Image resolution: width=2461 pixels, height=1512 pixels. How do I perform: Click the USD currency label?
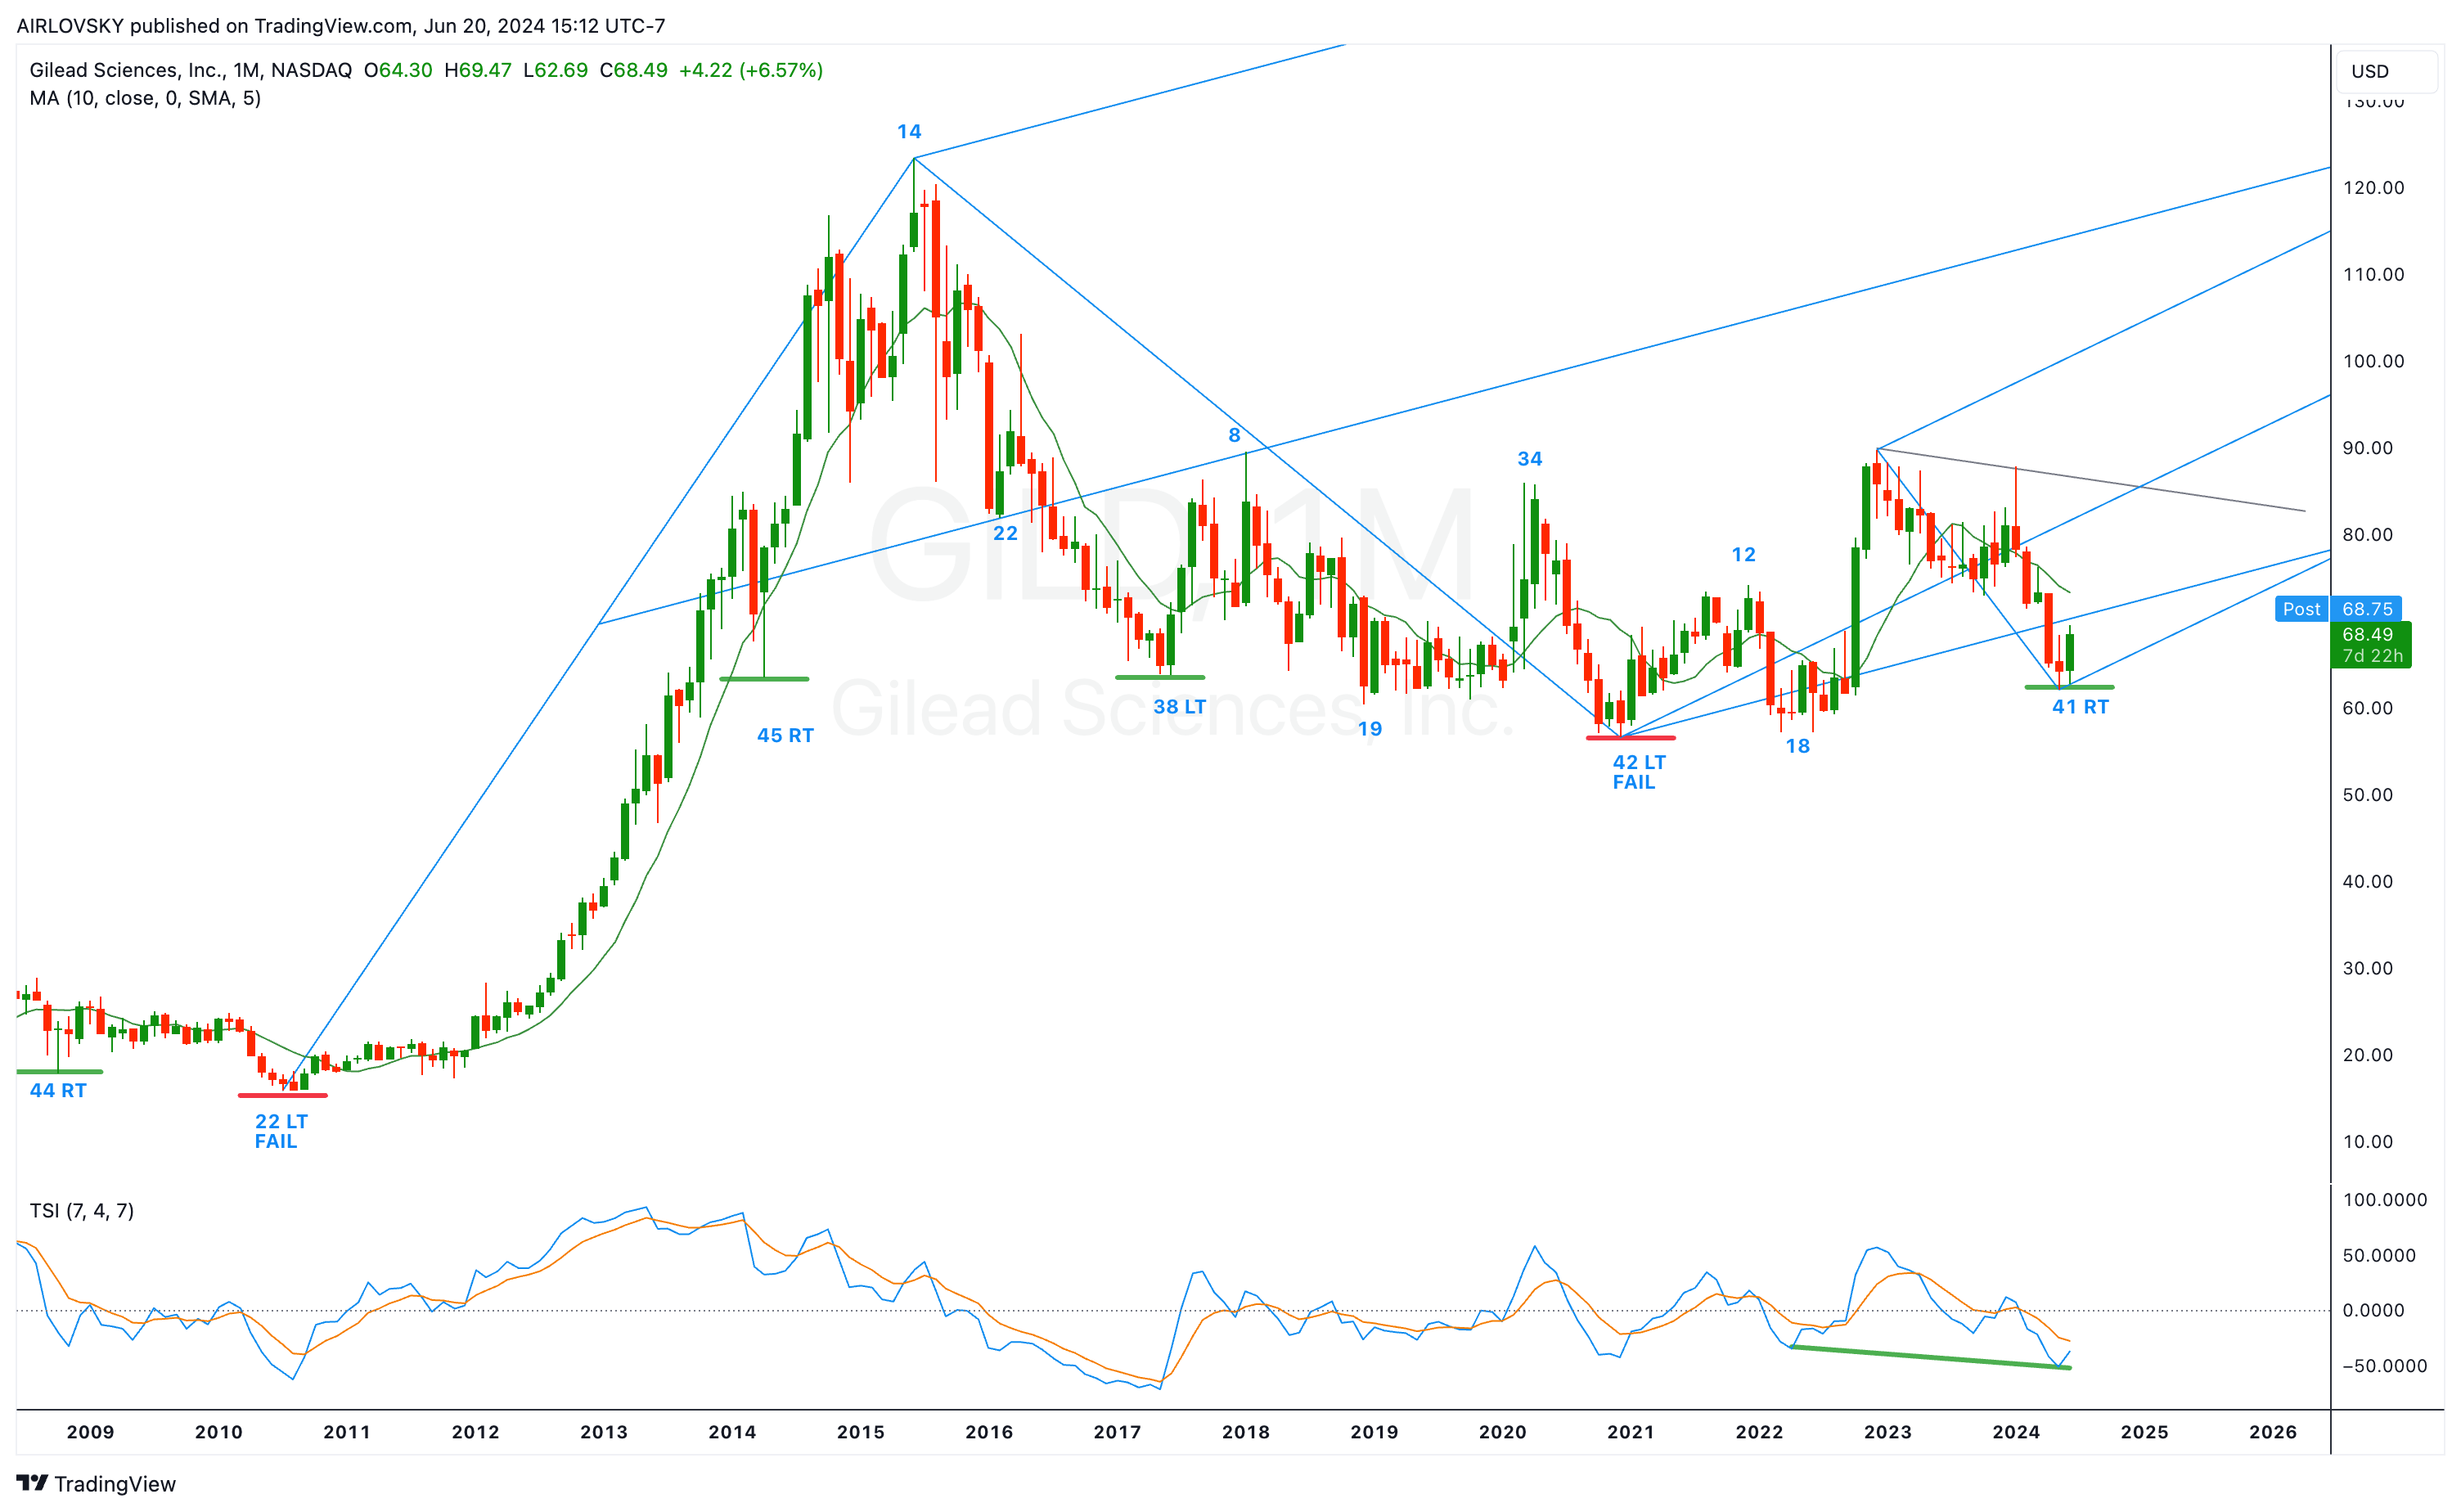[2369, 71]
